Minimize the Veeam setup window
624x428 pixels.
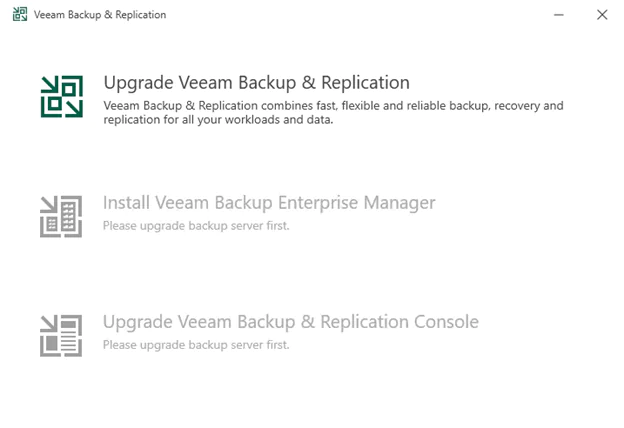point(555,15)
